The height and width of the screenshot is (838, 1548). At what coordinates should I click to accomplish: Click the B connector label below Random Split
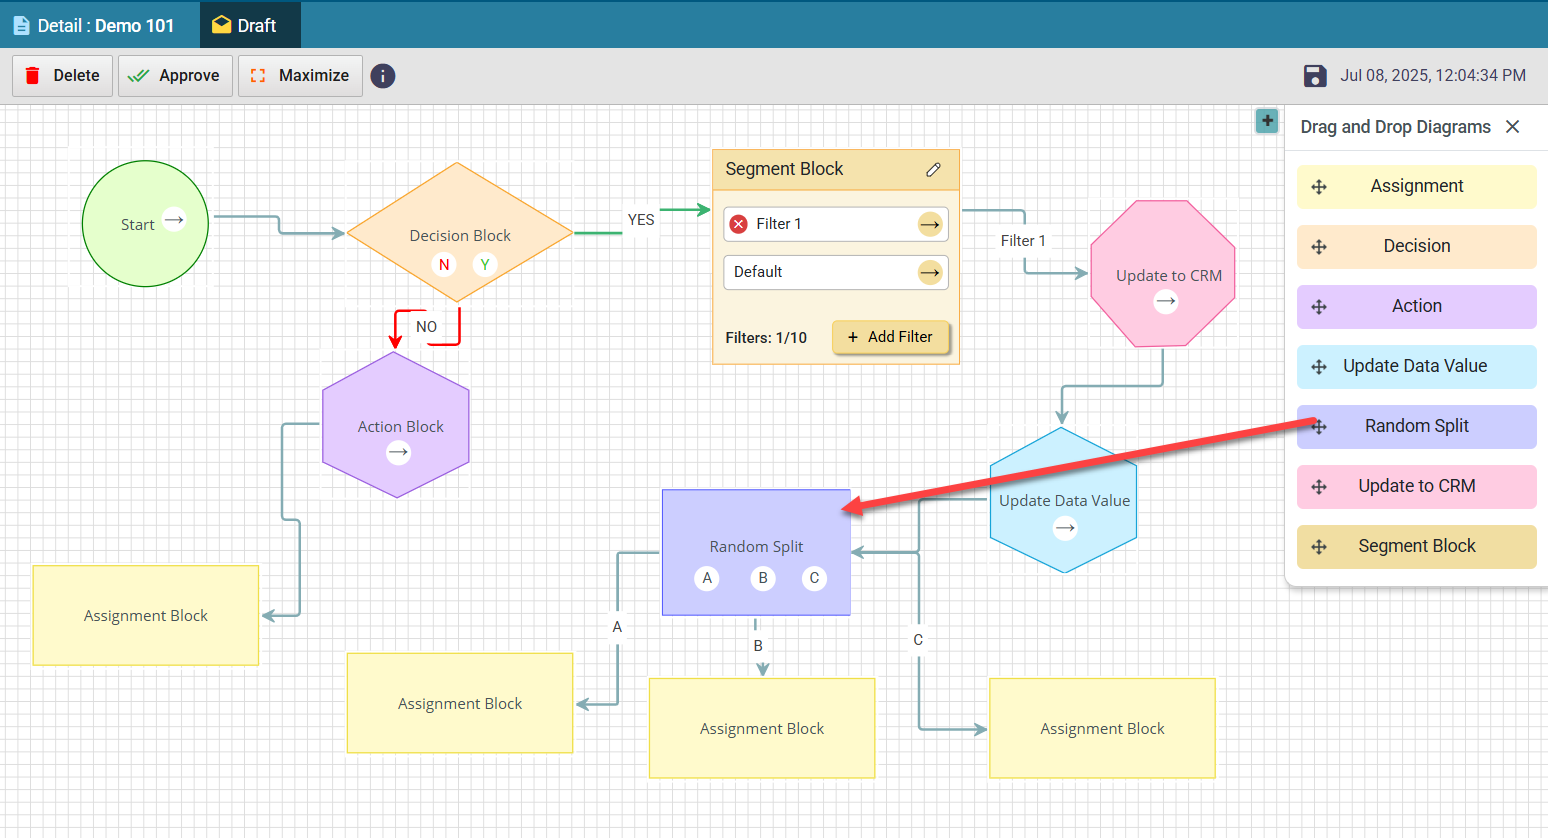click(x=758, y=646)
